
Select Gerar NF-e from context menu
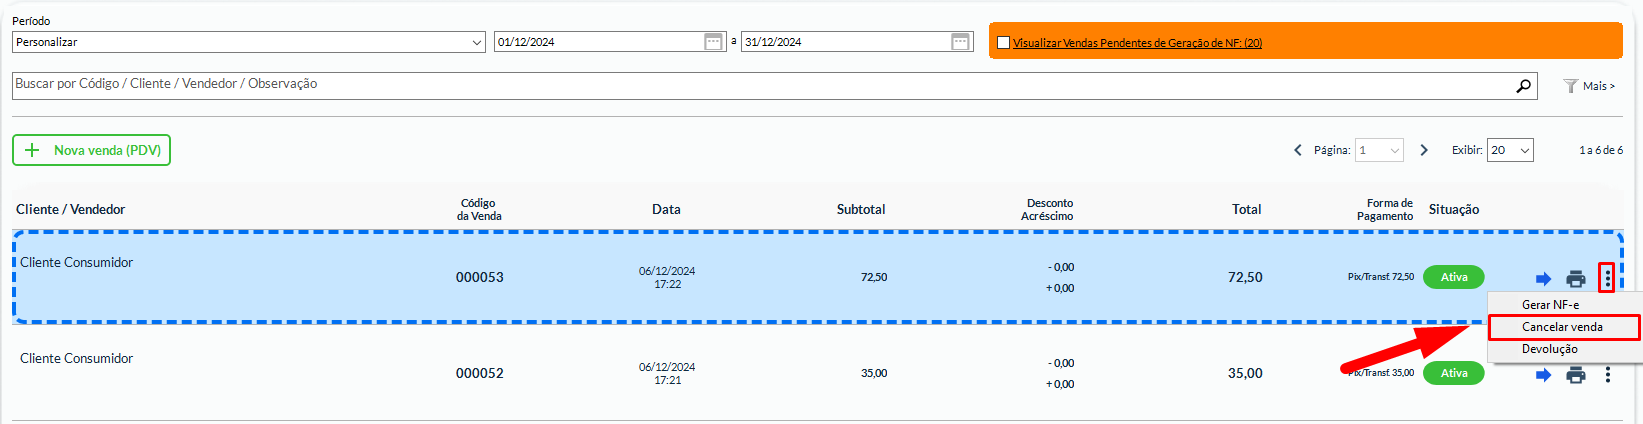(x=1550, y=305)
